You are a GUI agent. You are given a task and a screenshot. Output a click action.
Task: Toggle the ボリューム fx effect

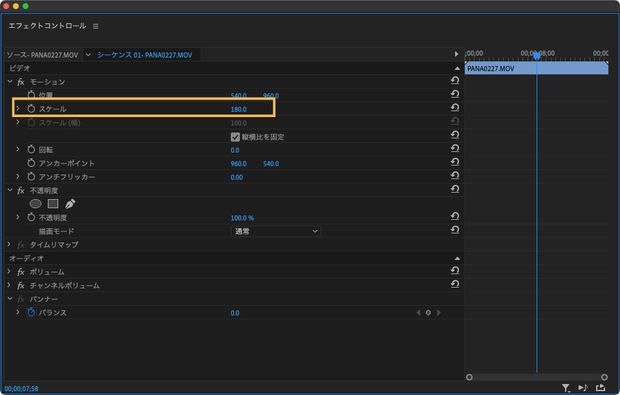(x=21, y=272)
